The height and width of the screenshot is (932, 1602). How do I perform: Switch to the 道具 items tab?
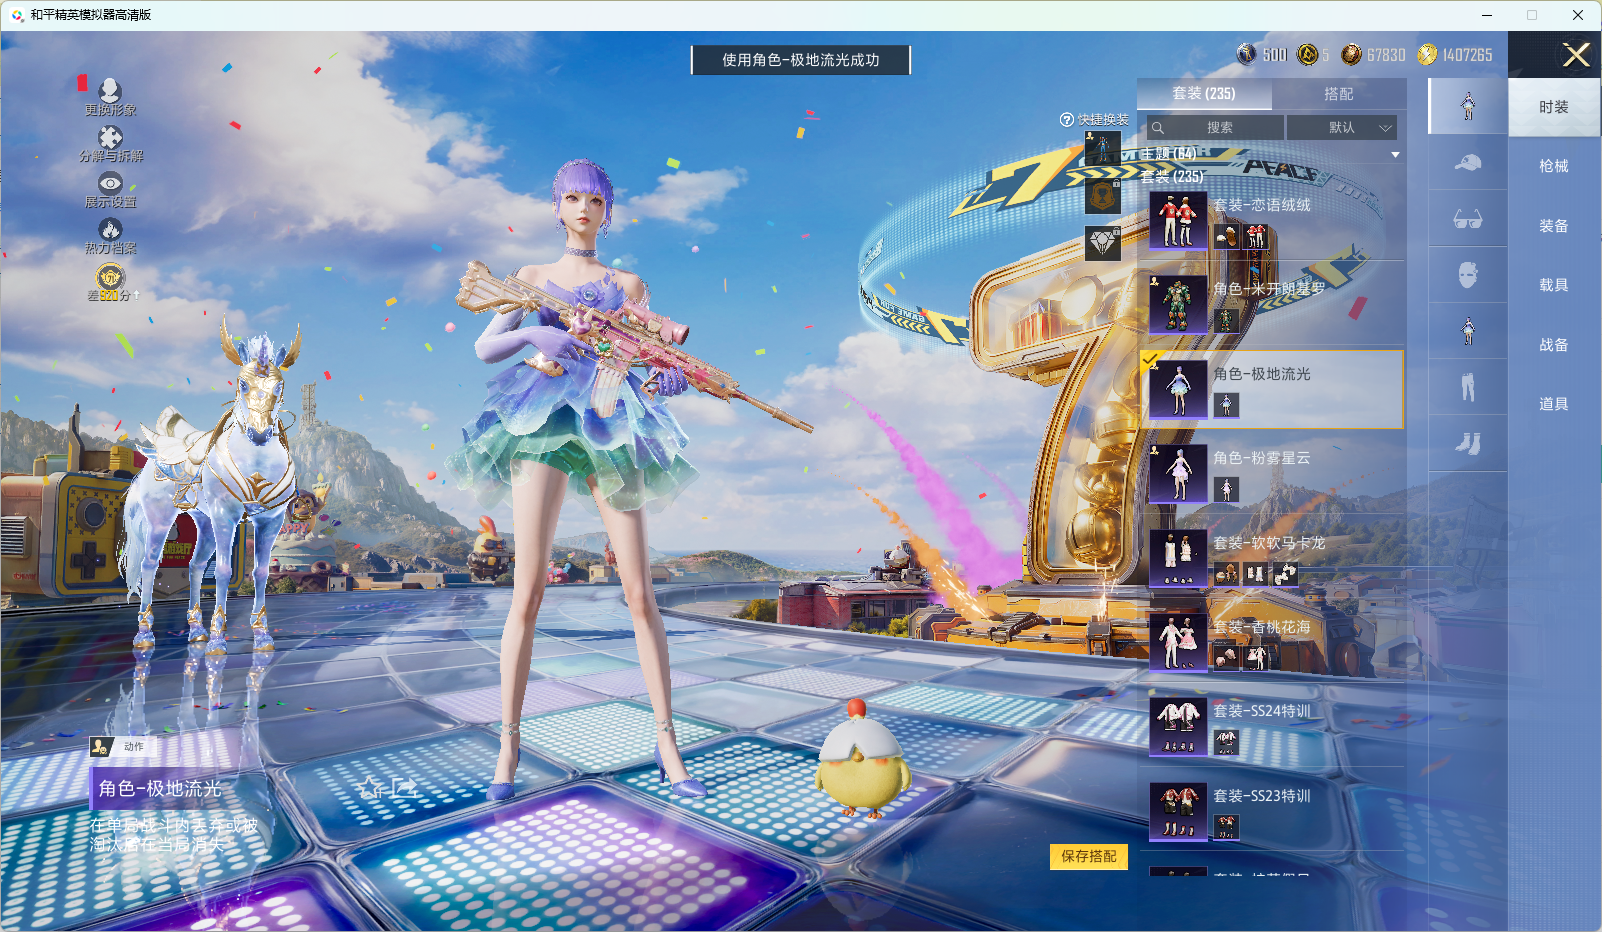1554,404
